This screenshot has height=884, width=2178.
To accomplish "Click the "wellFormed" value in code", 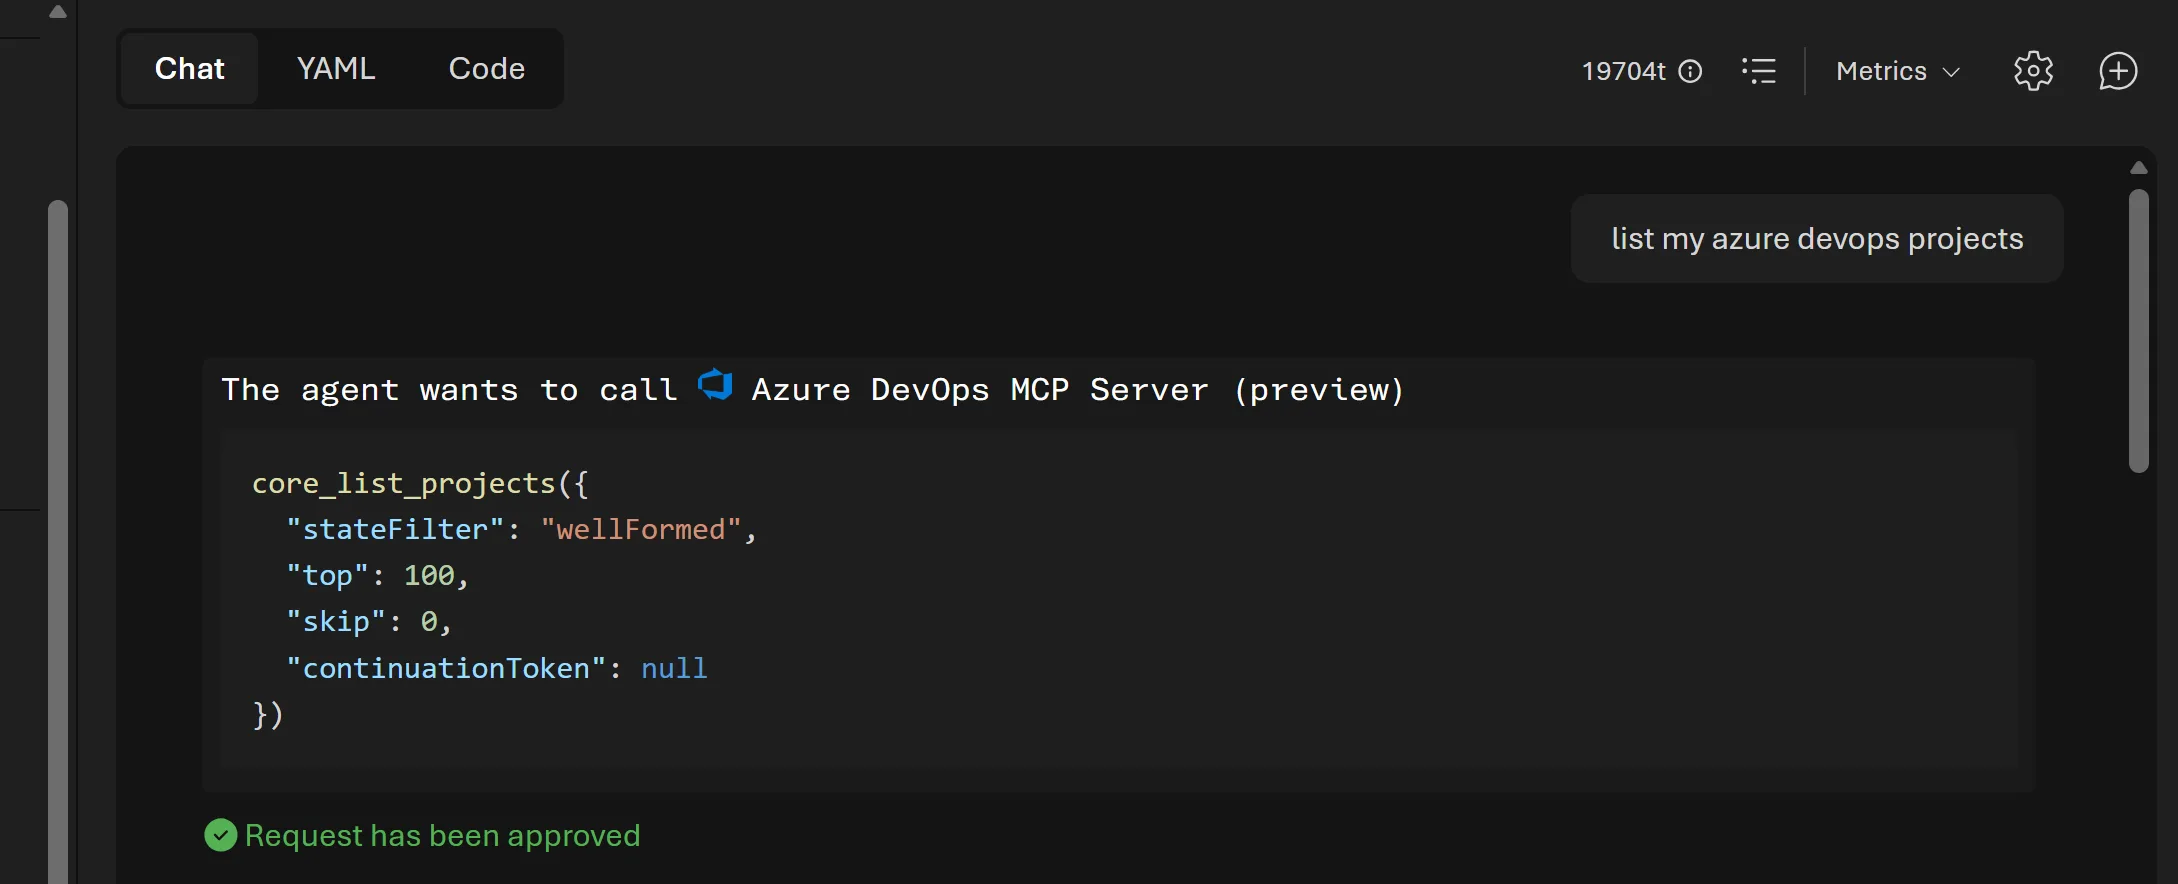I will [x=640, y=529].
